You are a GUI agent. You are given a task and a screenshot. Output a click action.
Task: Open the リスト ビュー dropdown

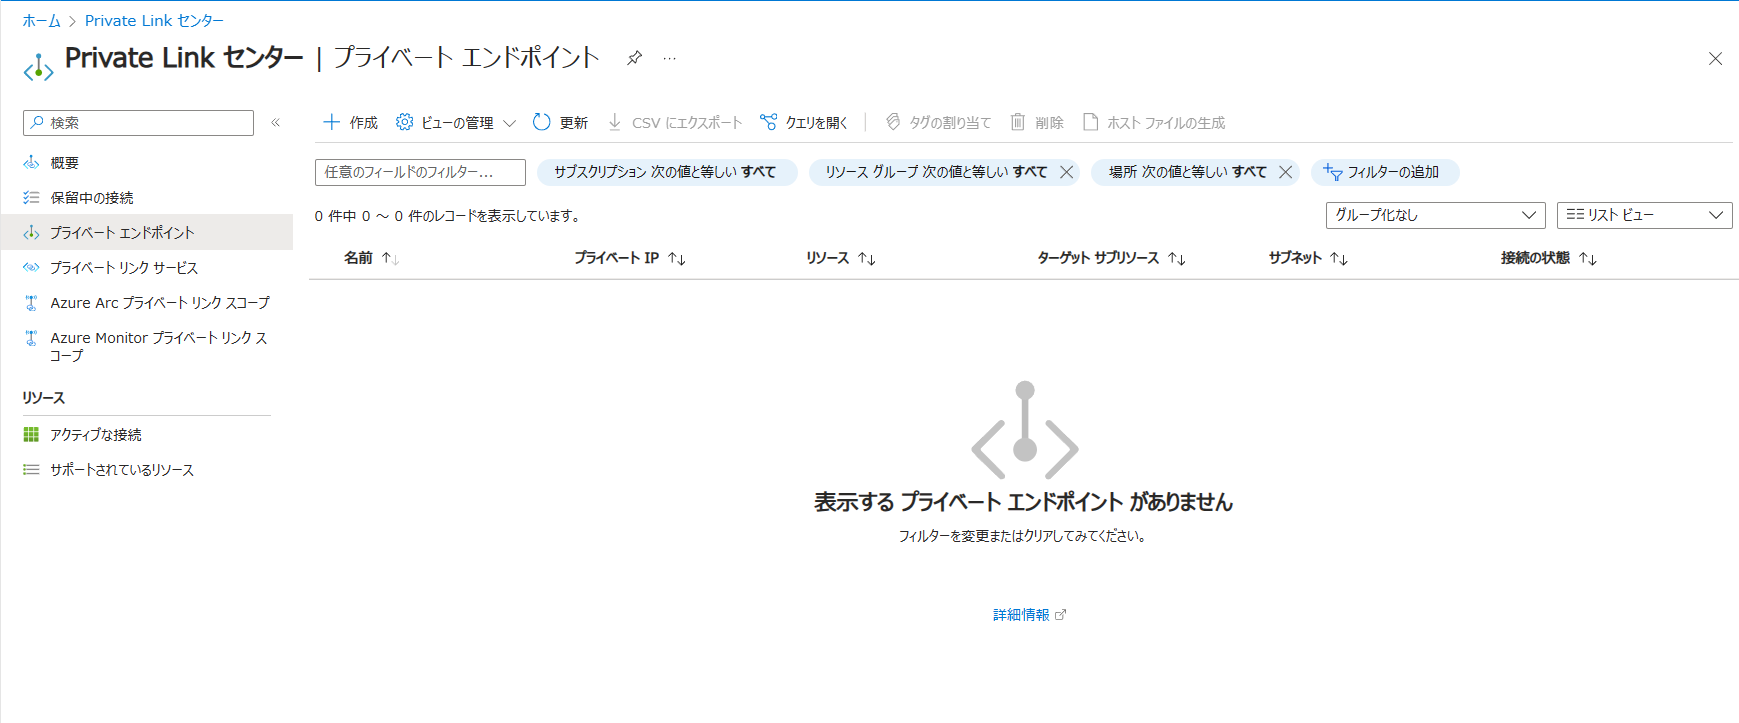1644,215
